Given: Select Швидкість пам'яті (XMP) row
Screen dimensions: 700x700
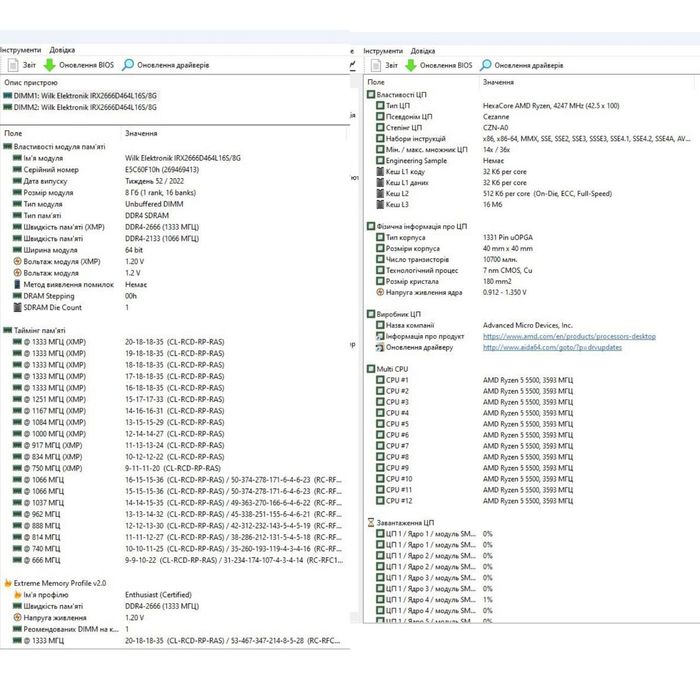Looking at the screenshot, I should coord(174,227).
